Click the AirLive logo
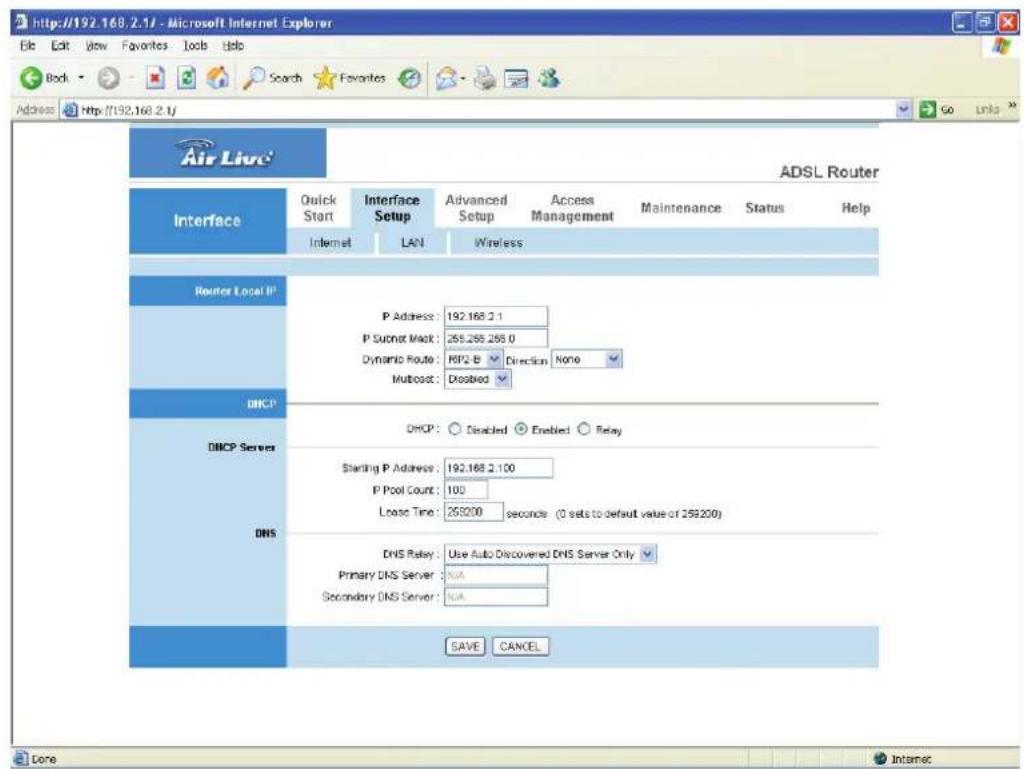The image size is (1024, 770). (x=227, y=153)
